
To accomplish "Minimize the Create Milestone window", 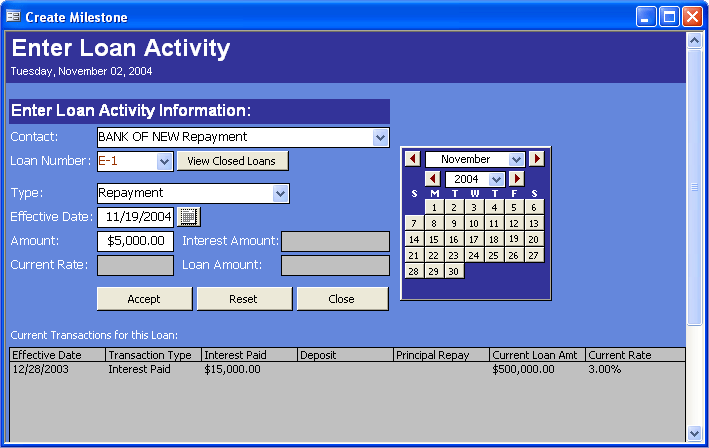I will tap(646, 17).
